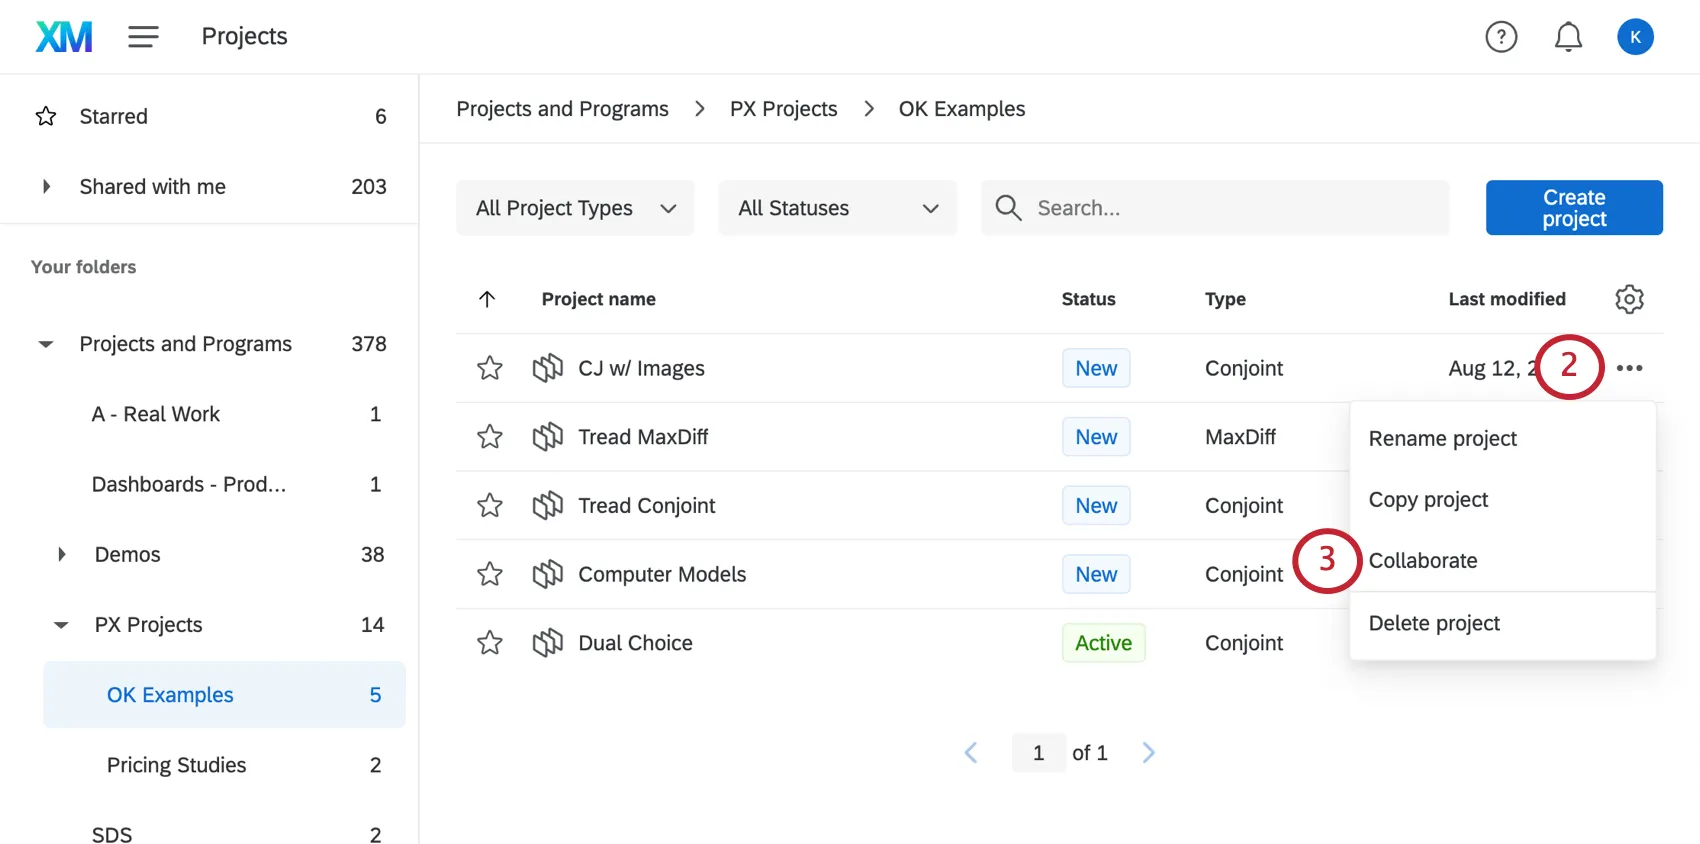
Task: Click the three-dot menu for CJ w/ Images
Action: (1629, 368)
